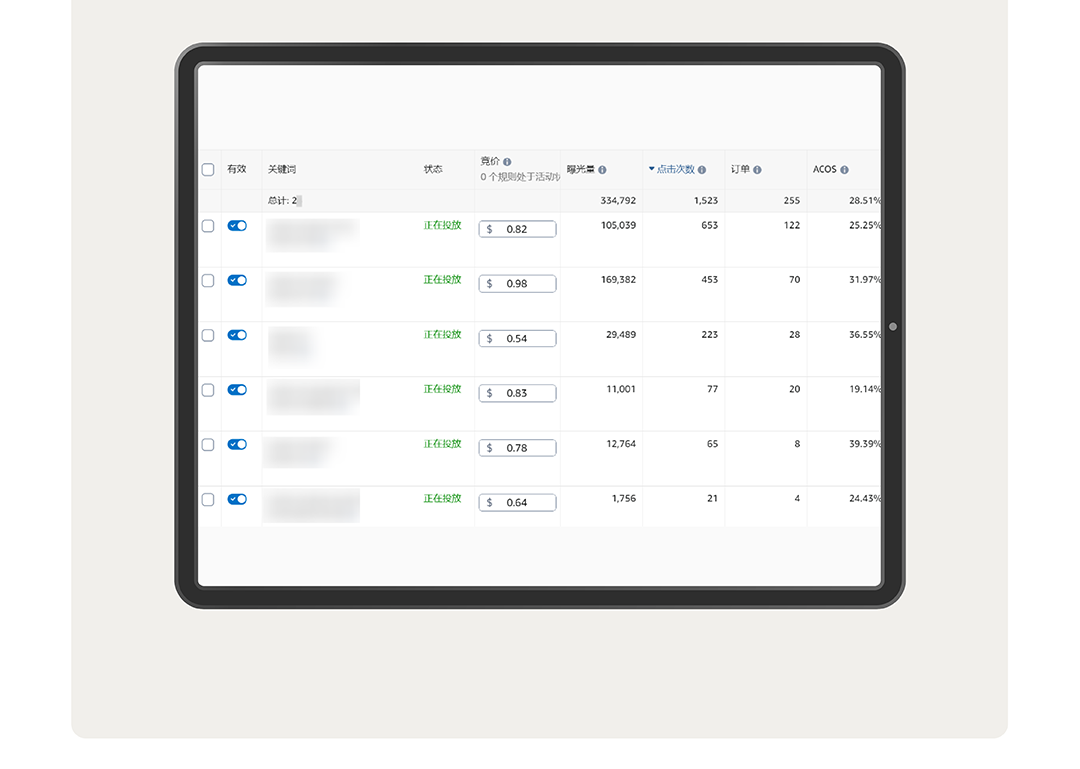Focus the bid field showing 0.64
The width and height of the screenshot is (1080, 769).
coord(517,503)
